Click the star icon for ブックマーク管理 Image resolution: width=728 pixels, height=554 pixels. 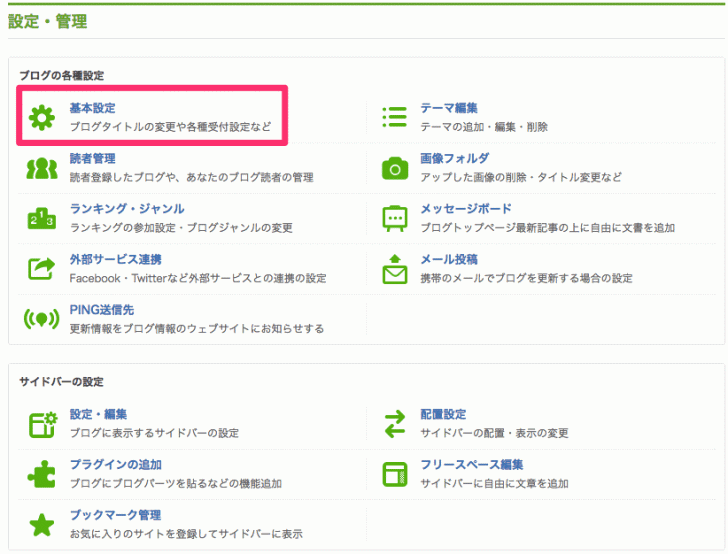pos(42,524)
